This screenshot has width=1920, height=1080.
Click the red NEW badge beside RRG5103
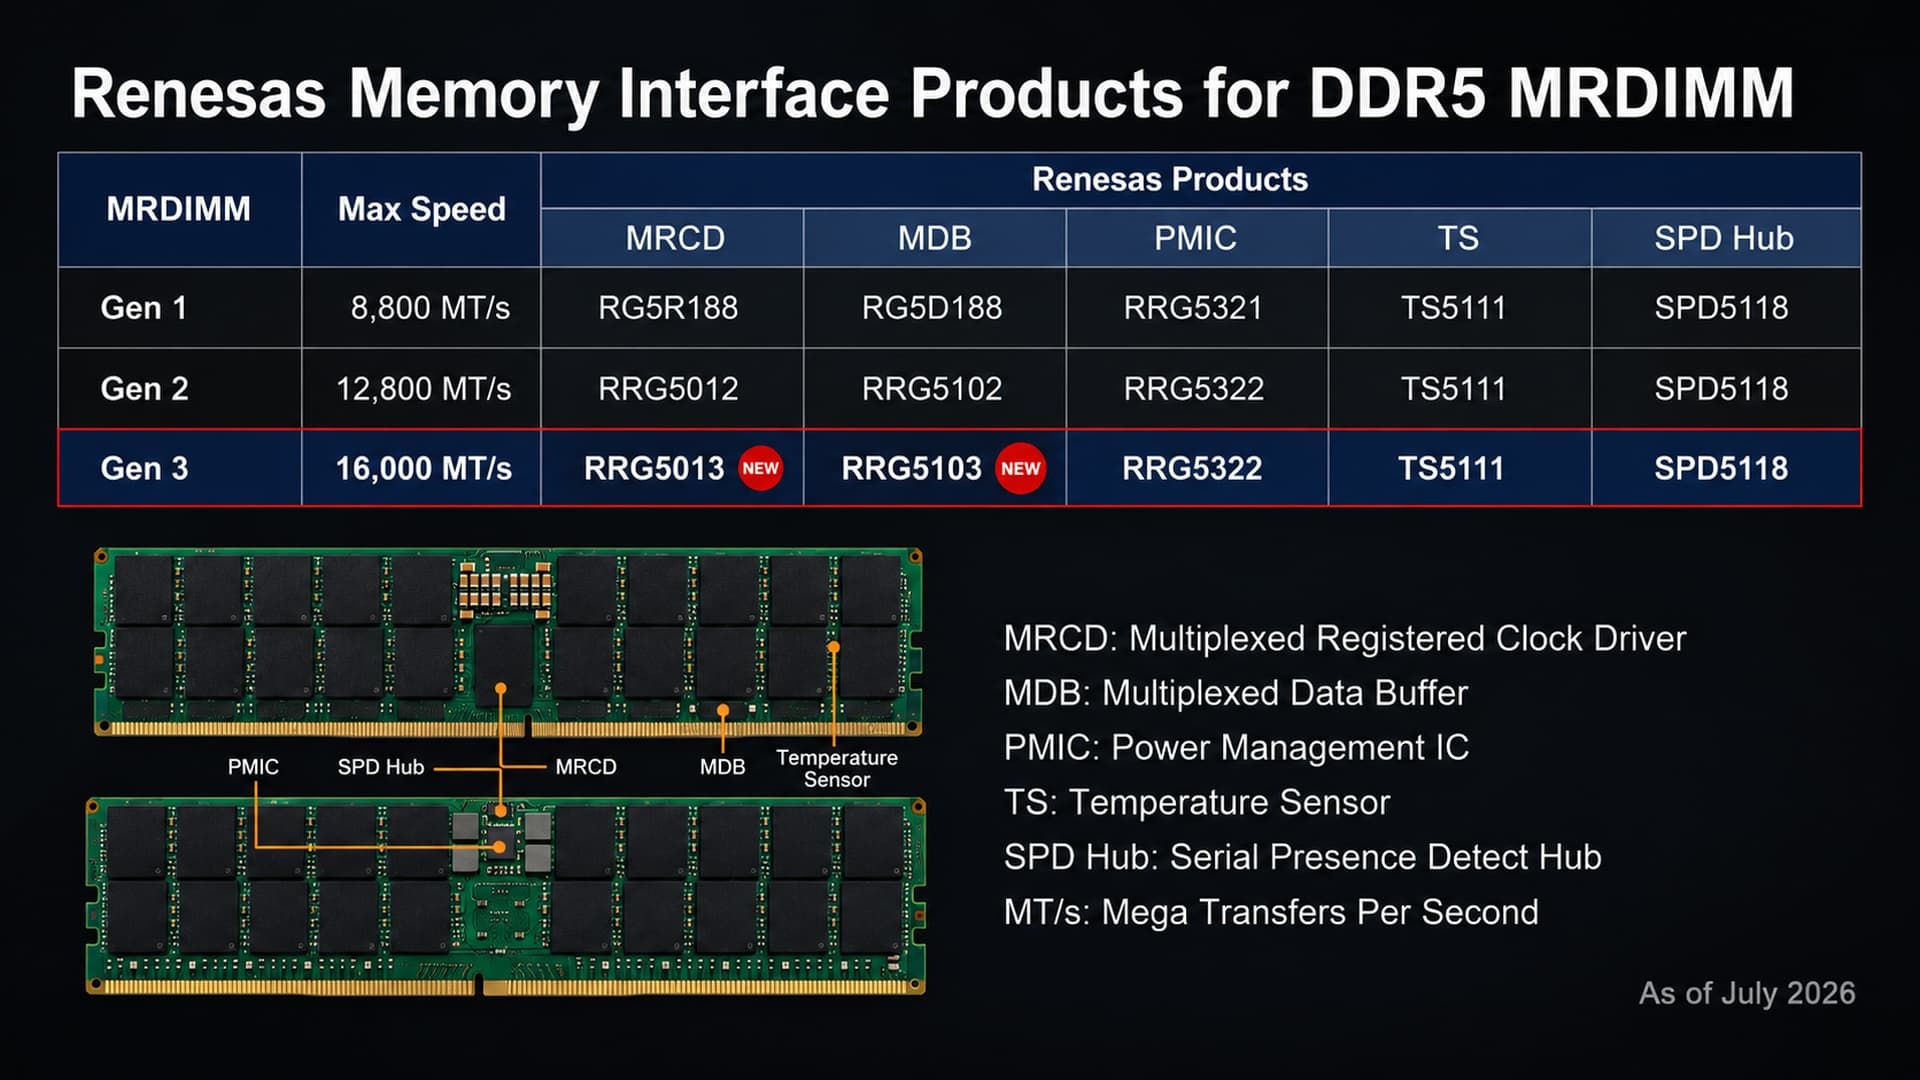(x=1020, y=468)
